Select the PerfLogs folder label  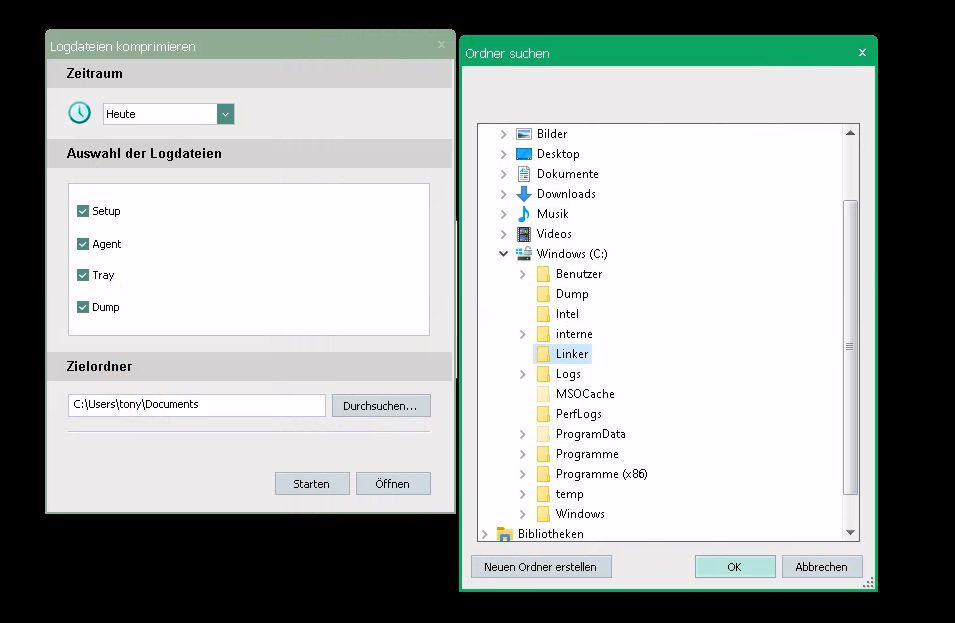pos(579,414)
